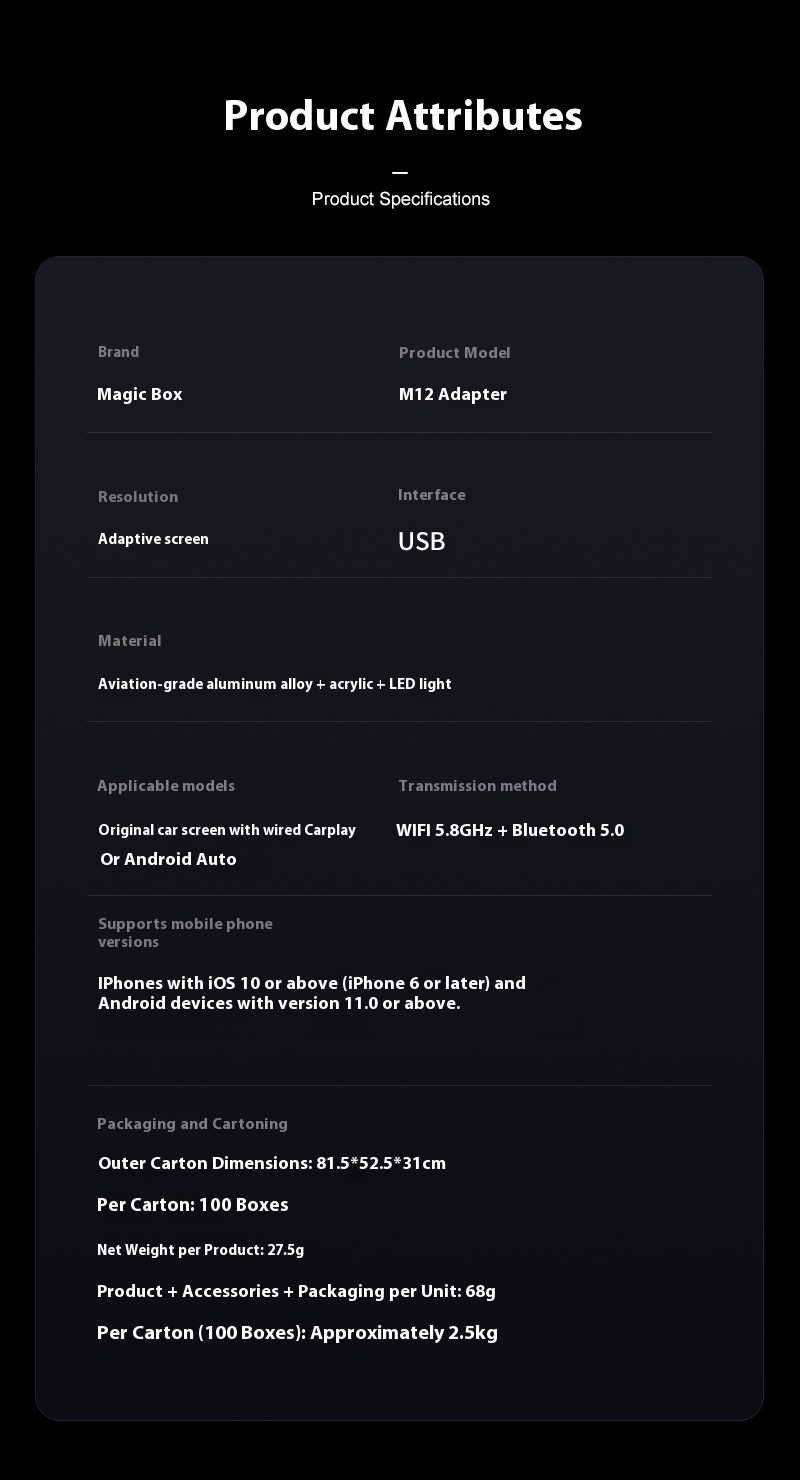Select the Adaptive screen value
Viewport: 800px width, 1480px height.
pyautogui.click(x=153, y=539)
